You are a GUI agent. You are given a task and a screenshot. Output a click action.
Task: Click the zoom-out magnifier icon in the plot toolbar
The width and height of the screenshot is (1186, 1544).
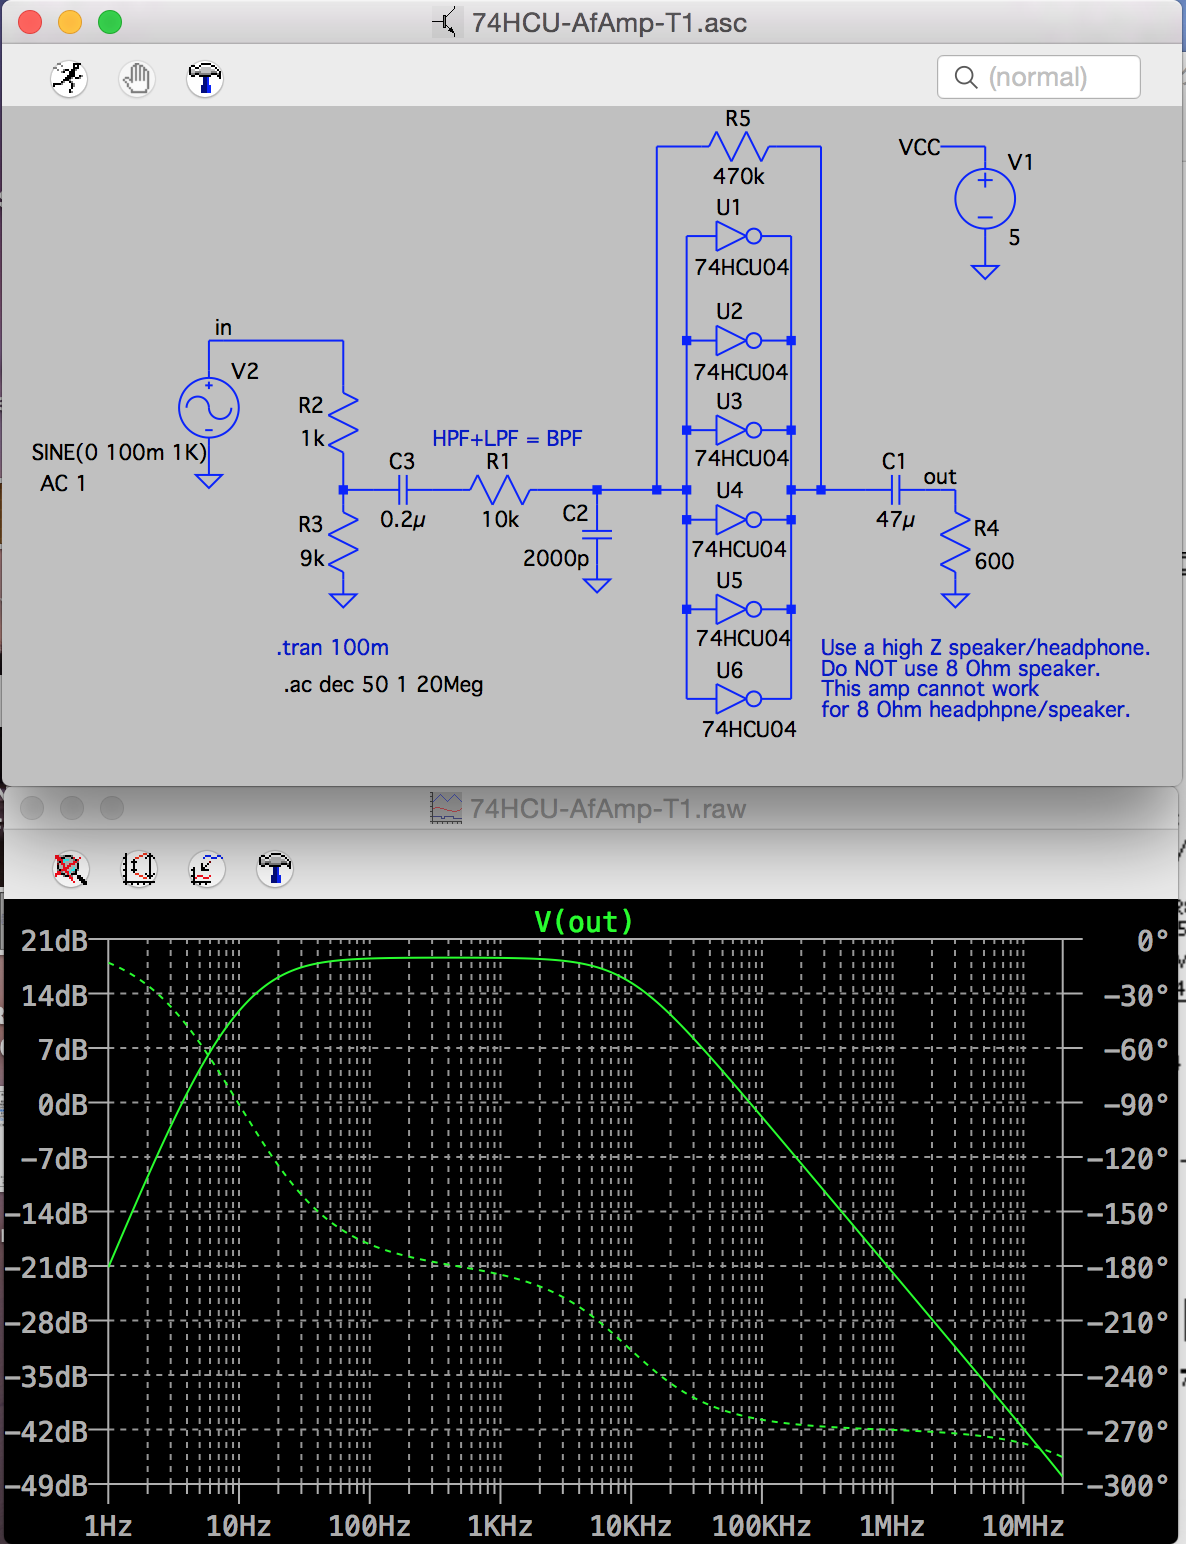click(x=71, y=870)
